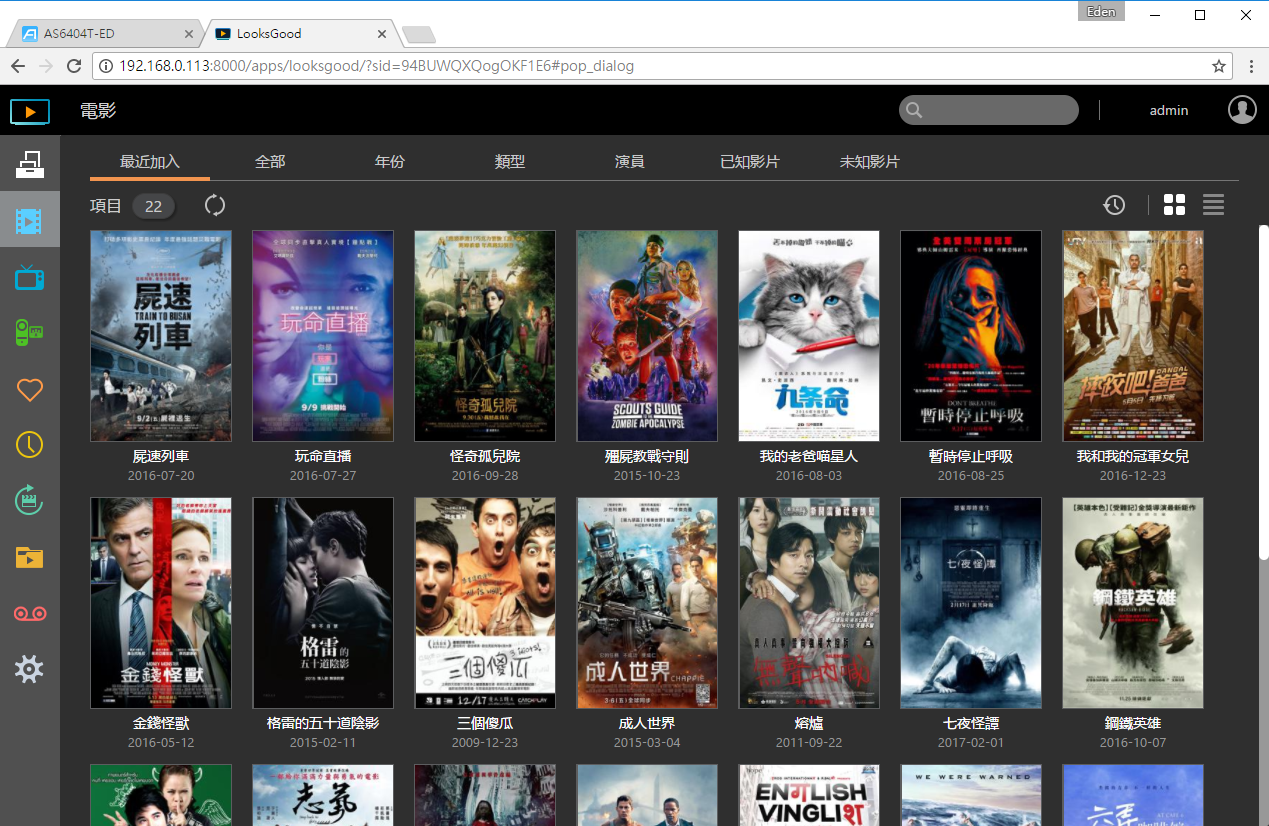Open Chrome three-dot menu
Screen dimensions: 1269x826
1251,66
